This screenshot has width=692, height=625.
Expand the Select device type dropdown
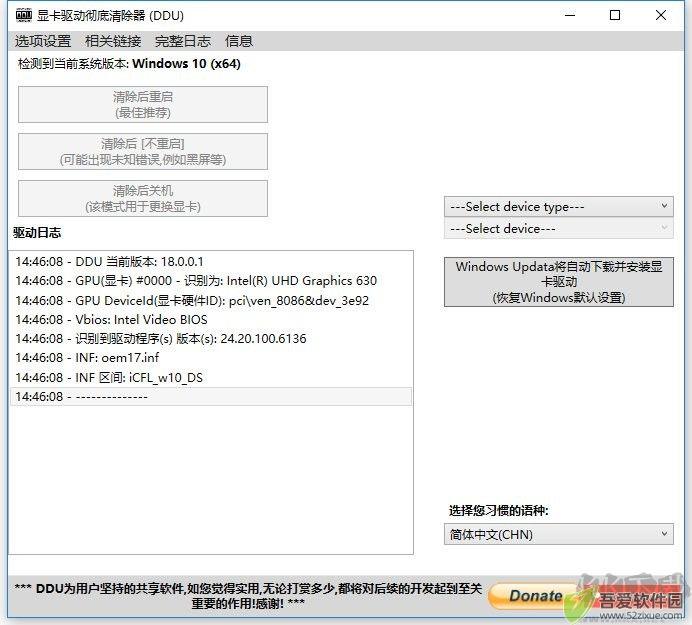(x=559, y=207)
